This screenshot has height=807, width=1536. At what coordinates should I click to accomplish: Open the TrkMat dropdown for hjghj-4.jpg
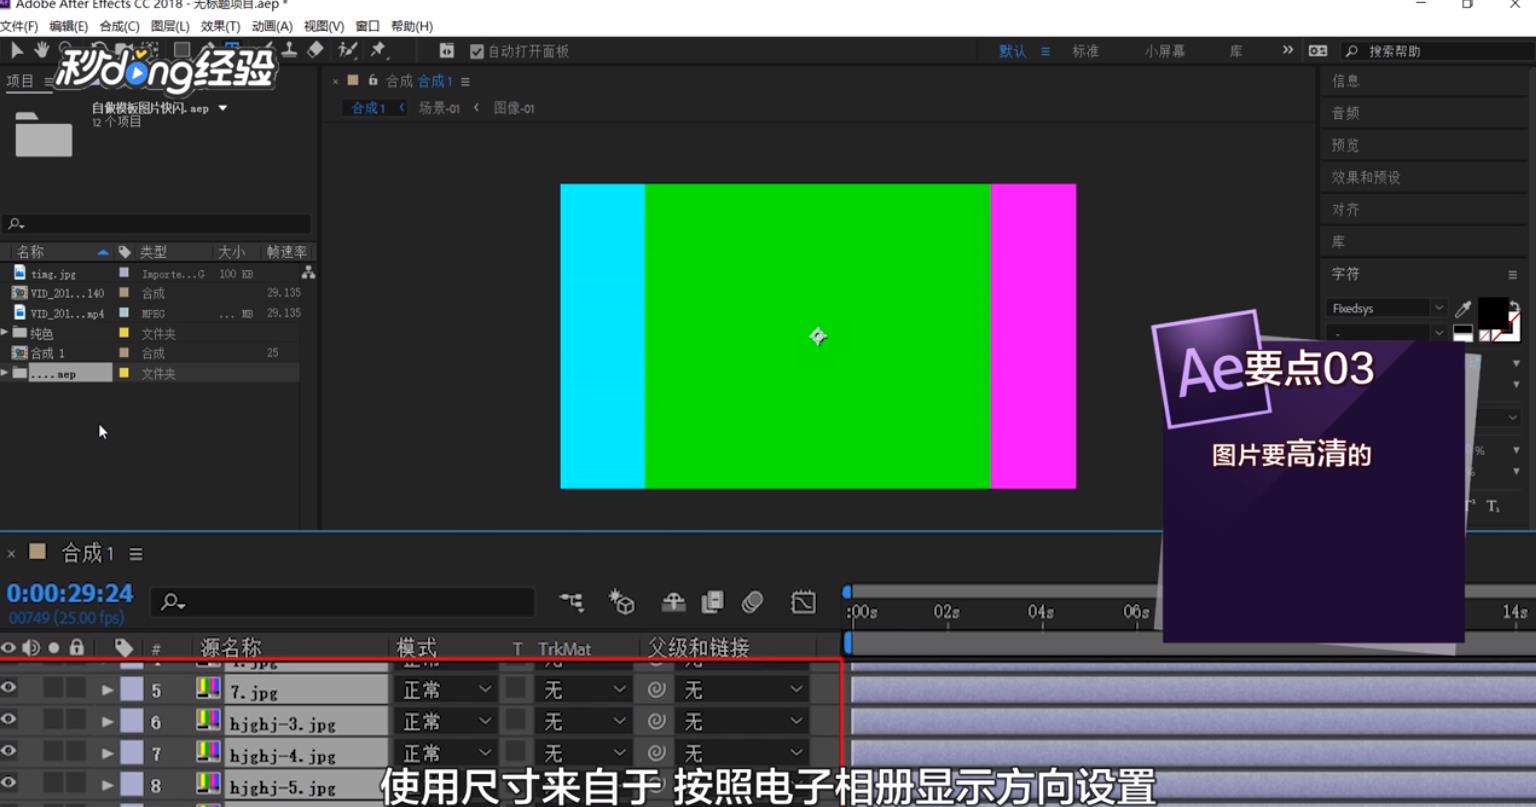click(x=581, y=754)
